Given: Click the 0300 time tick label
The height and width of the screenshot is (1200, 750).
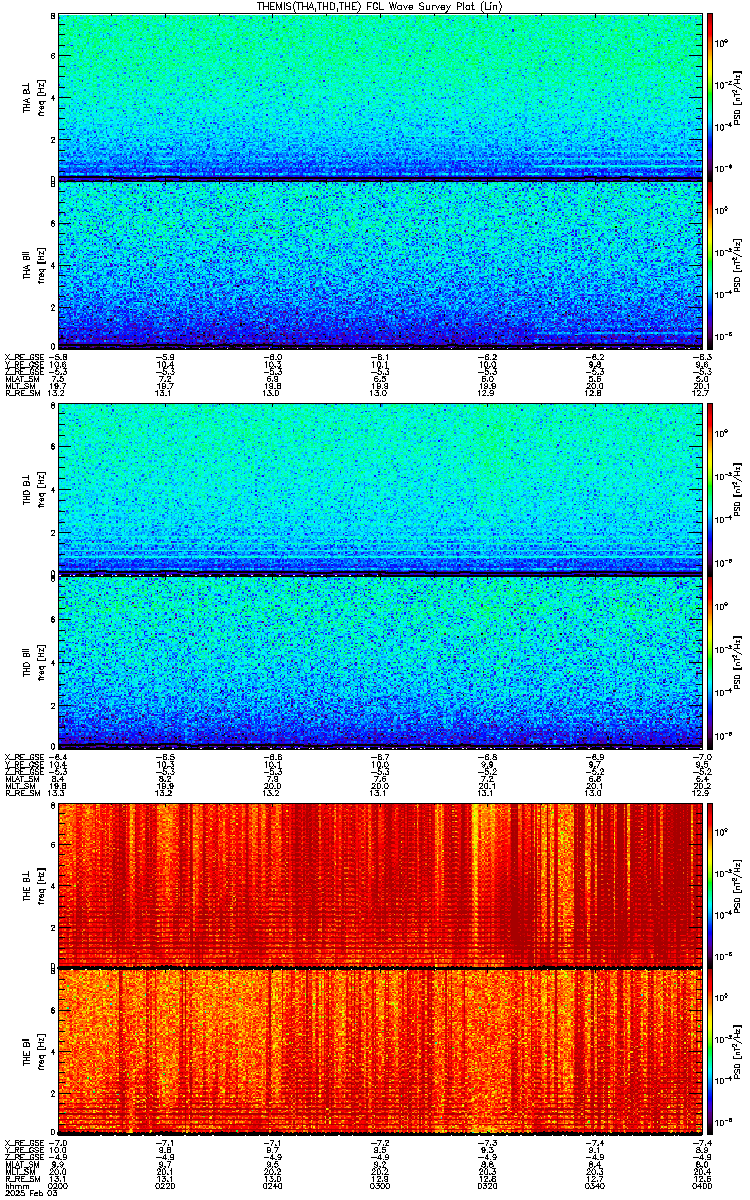Looking at the screenshot, I should (x=381, y=1185).
